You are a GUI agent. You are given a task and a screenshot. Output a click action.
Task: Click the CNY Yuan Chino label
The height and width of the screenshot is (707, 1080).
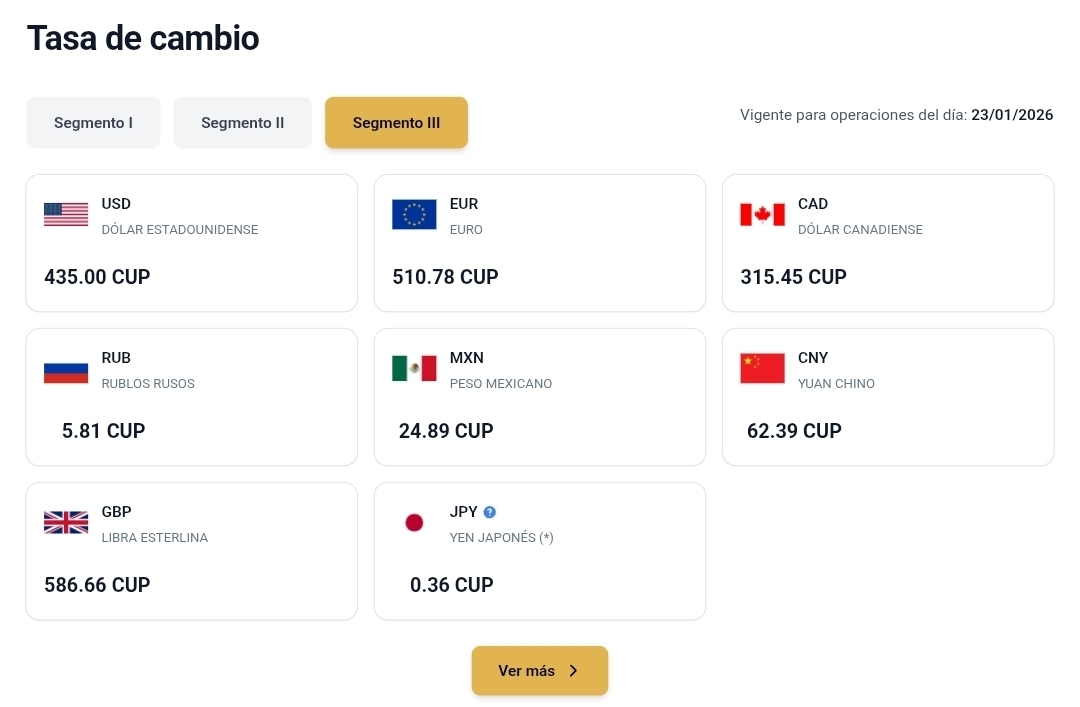tap(836, 383)
